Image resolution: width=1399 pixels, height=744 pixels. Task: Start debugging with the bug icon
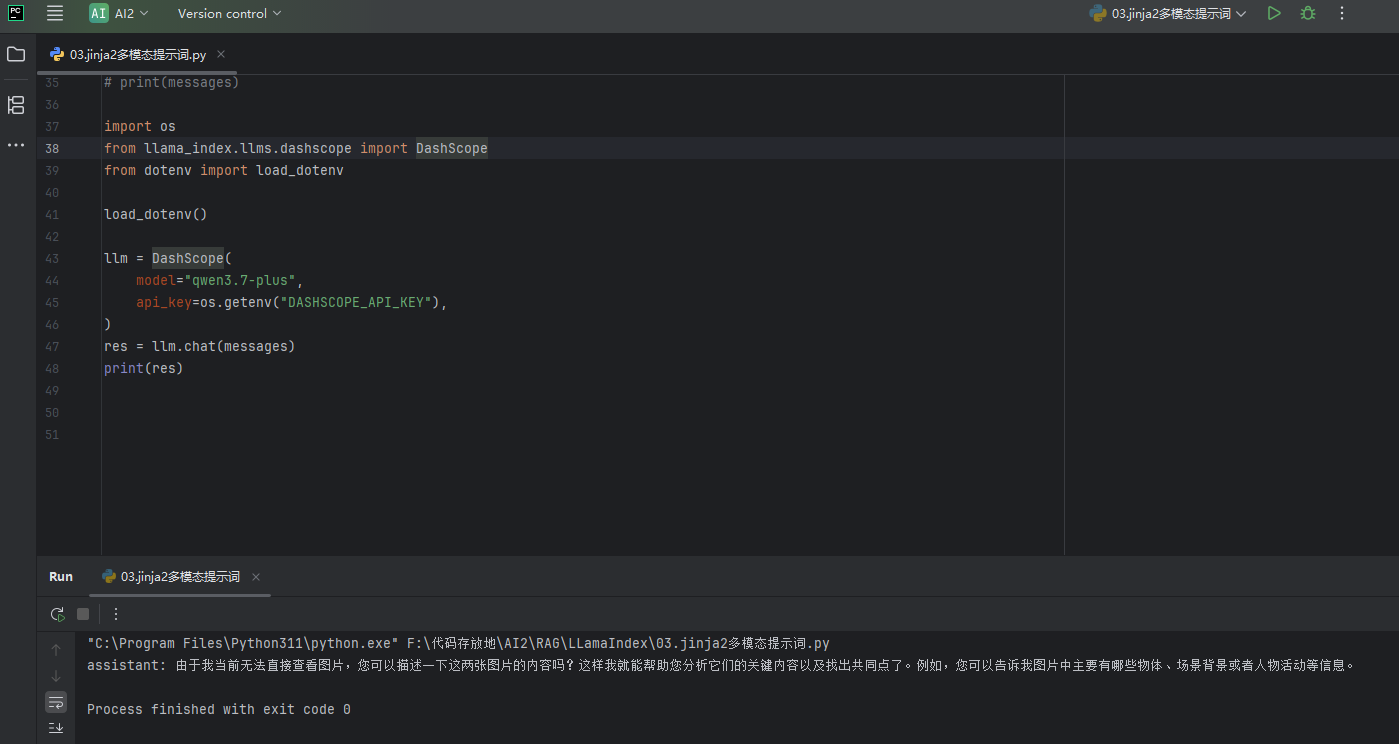(1308, 13)
